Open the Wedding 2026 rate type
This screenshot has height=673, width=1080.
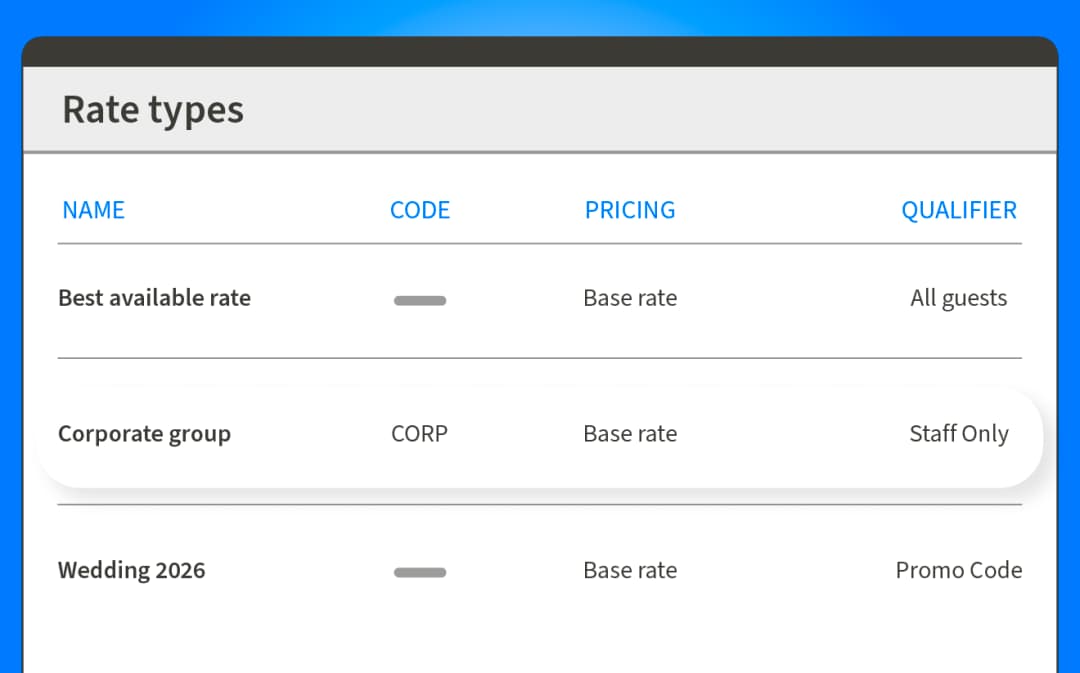(131, 571)
